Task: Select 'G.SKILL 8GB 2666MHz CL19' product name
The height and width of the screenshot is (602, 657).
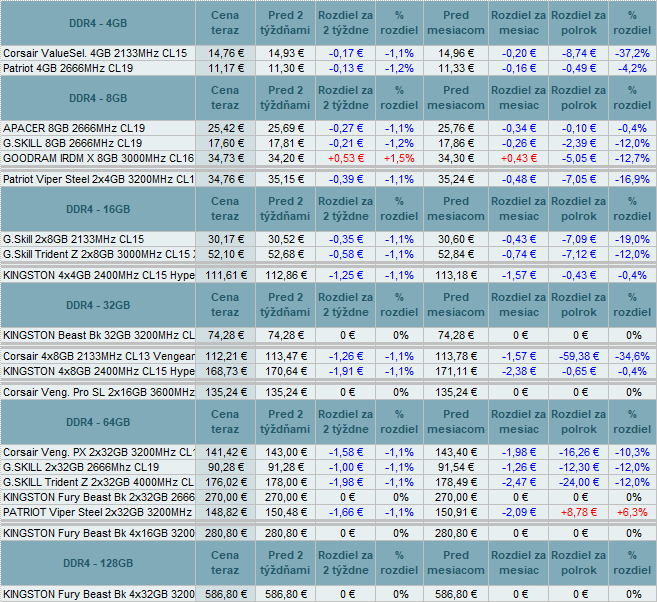Action: pos(72,144)
